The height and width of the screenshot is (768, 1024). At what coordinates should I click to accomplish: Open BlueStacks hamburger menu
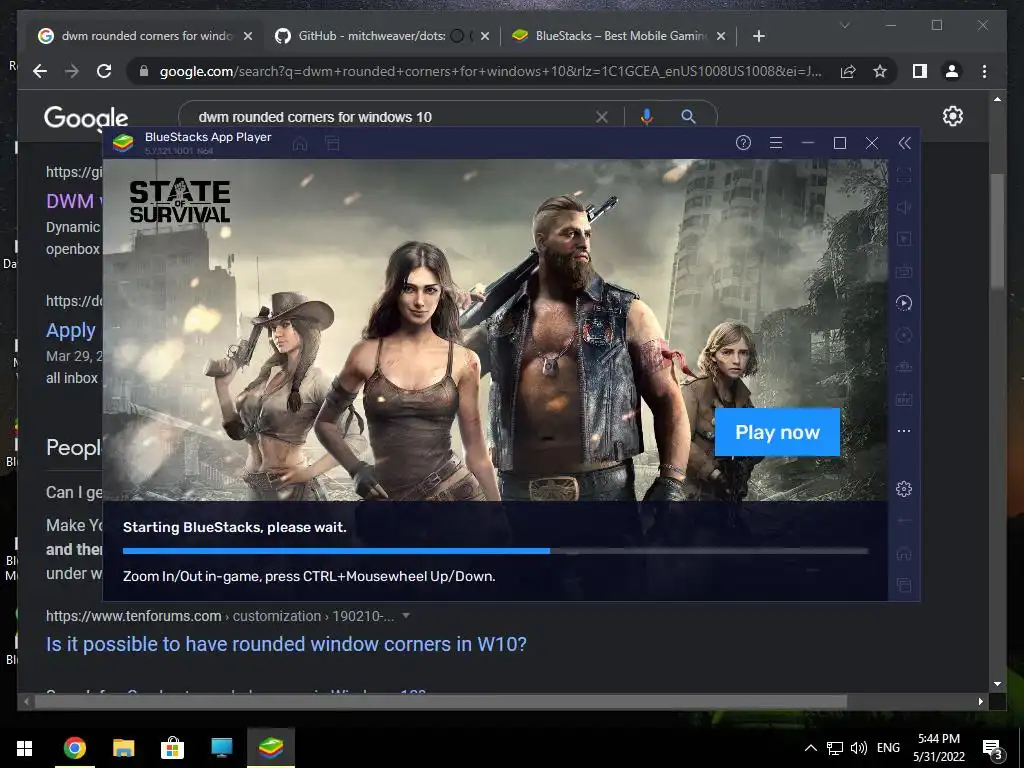(776, 142)
